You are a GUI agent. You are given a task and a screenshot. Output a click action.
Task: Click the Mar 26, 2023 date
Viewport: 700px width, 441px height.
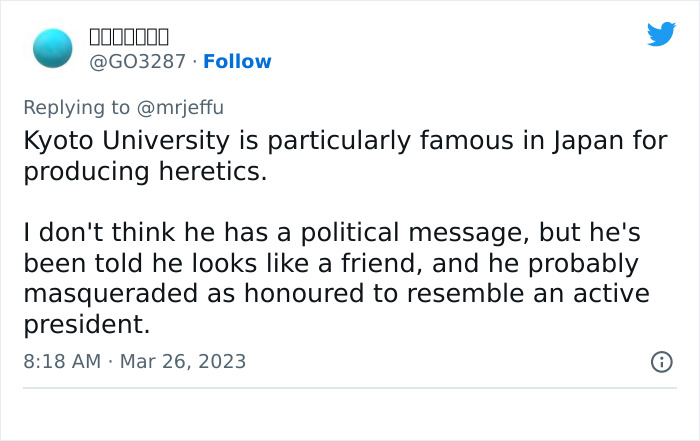point(183,361)
